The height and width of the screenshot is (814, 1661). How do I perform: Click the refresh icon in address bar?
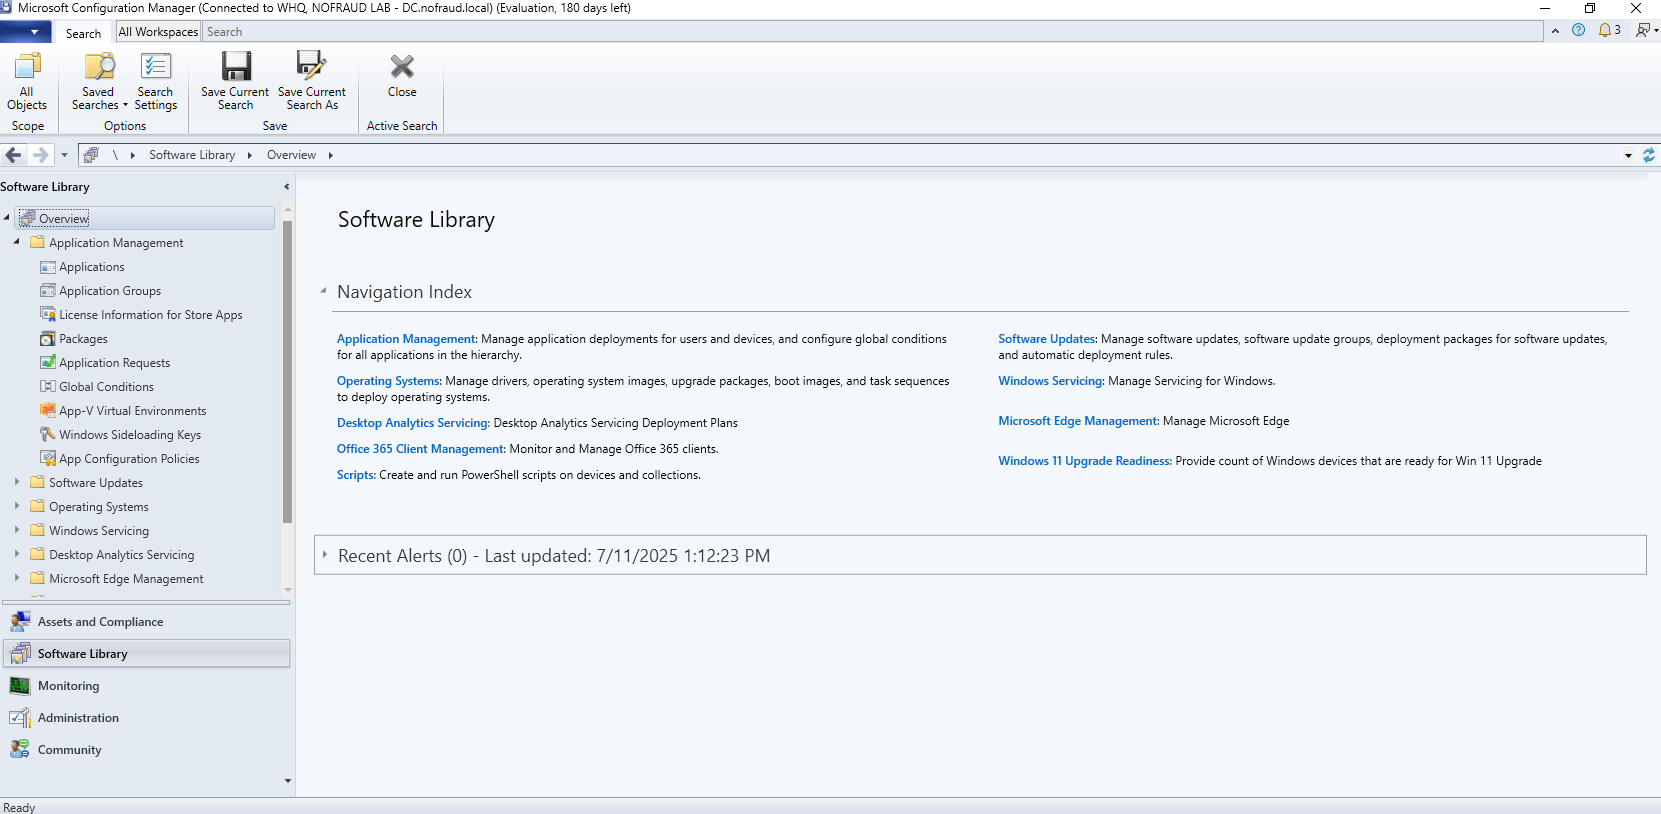pos(1649,155)
